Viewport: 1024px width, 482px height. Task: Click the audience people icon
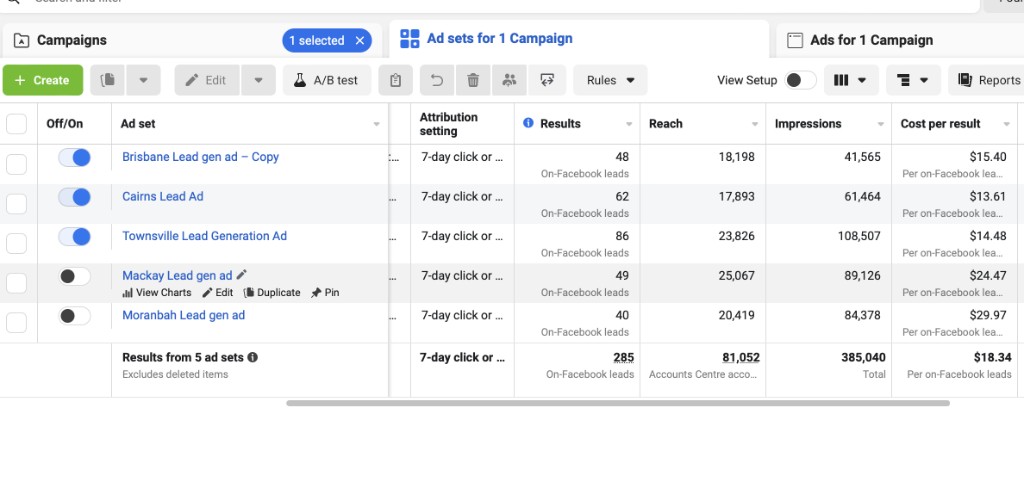tap(509, 80)
